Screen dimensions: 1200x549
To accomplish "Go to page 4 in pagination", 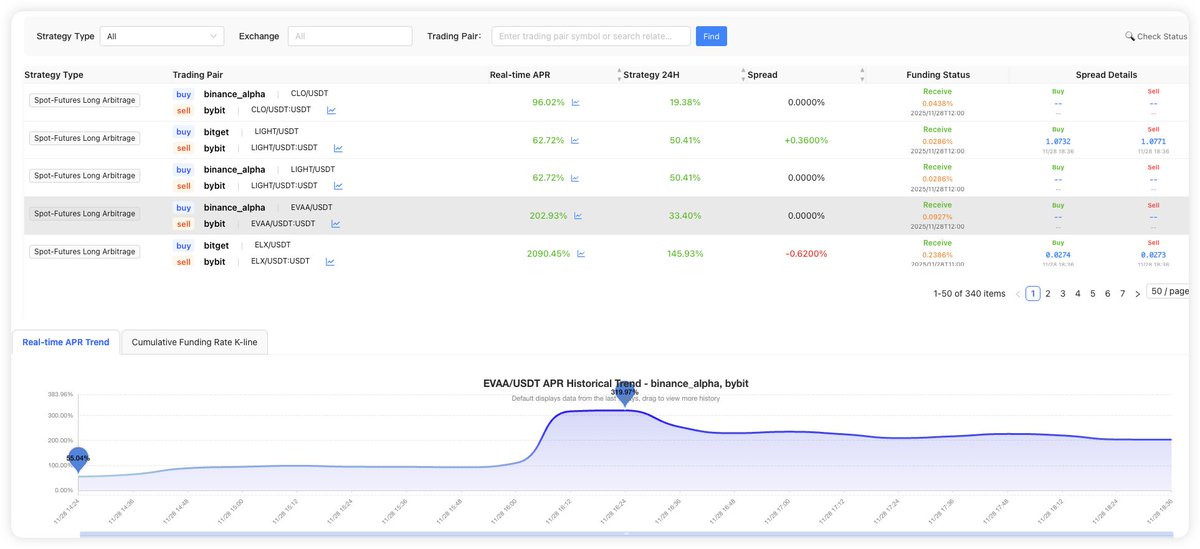I will click(1078, 294).
